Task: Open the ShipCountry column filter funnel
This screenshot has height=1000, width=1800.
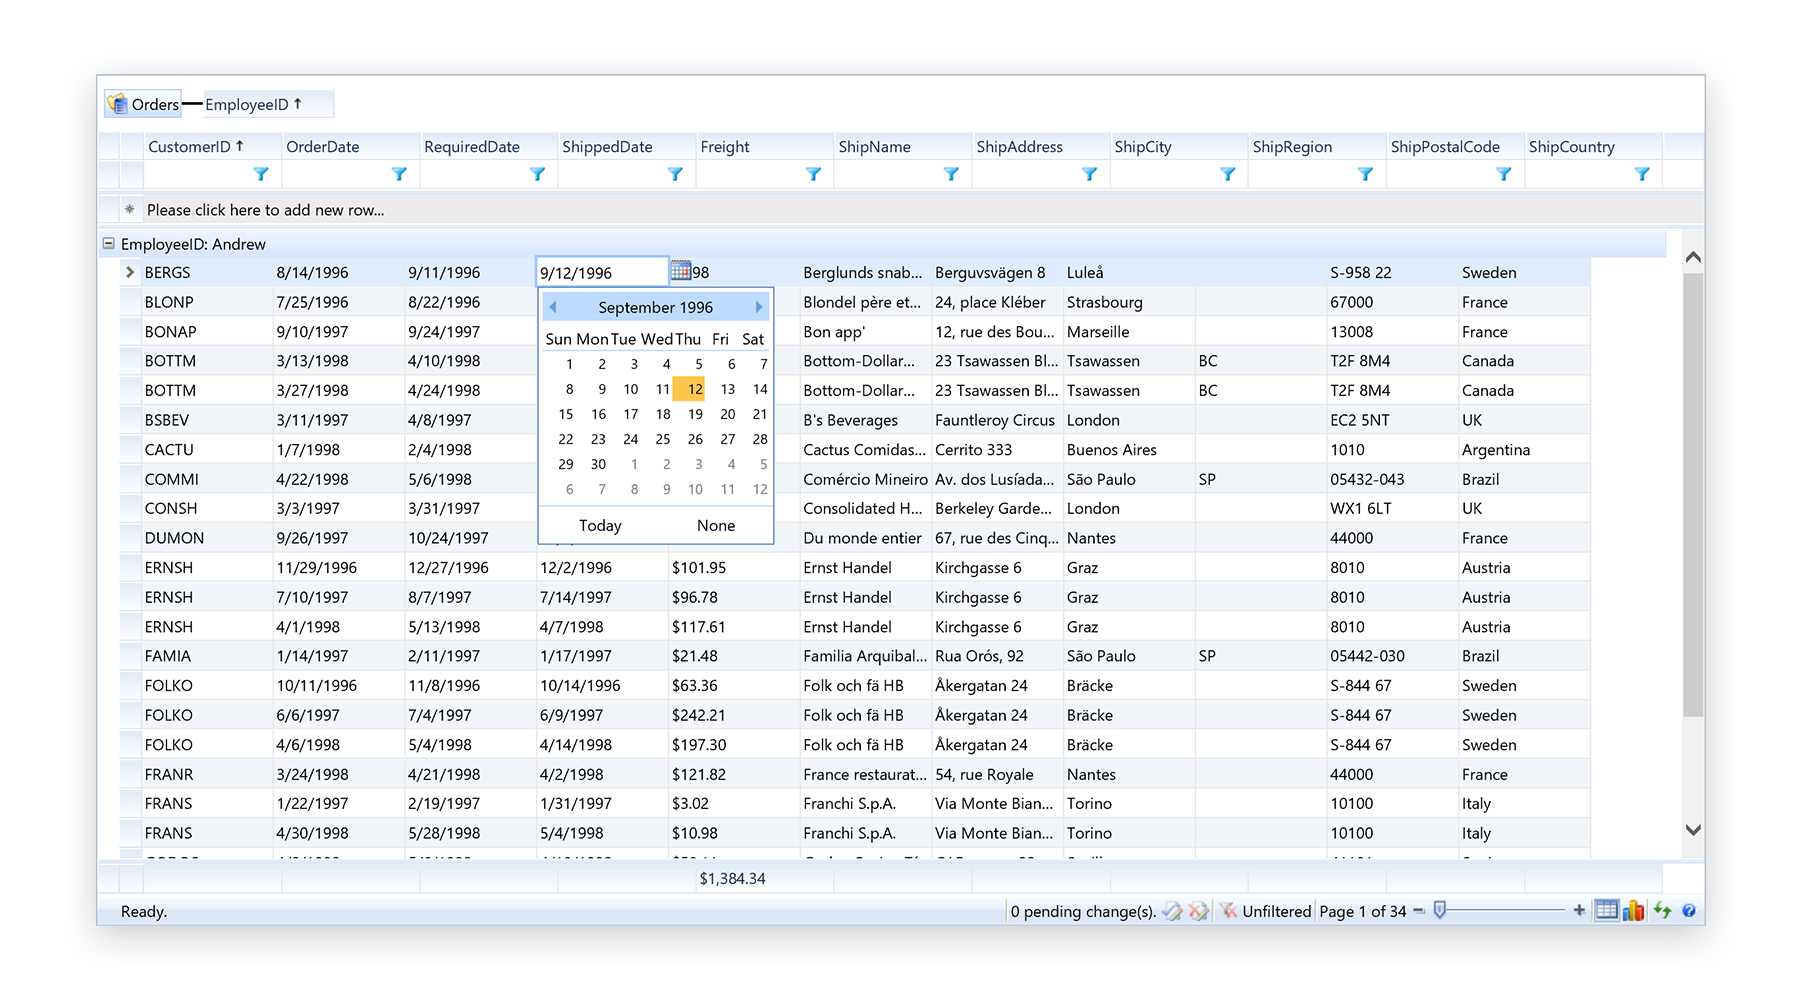Action: tap(1641, 174)
